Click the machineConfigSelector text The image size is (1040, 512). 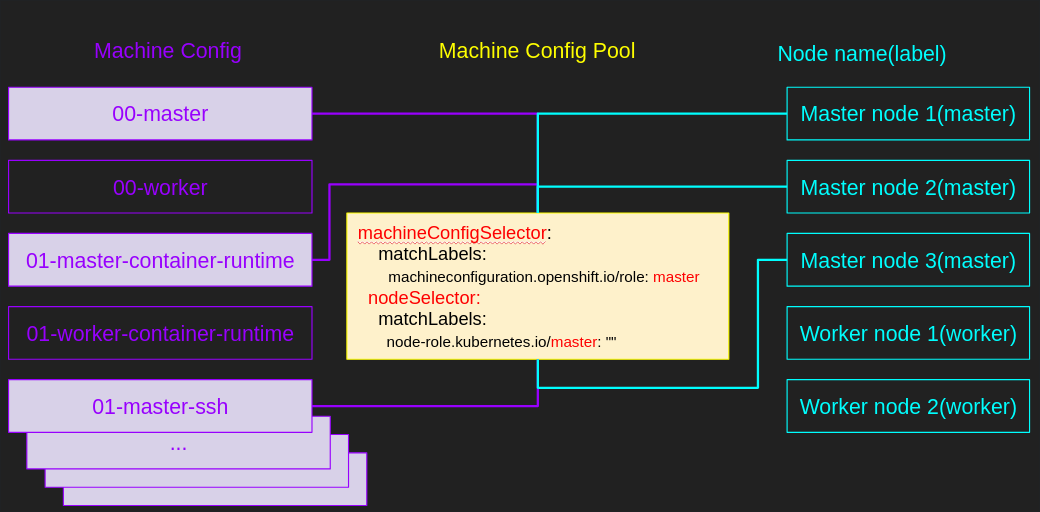coord(452,233)
